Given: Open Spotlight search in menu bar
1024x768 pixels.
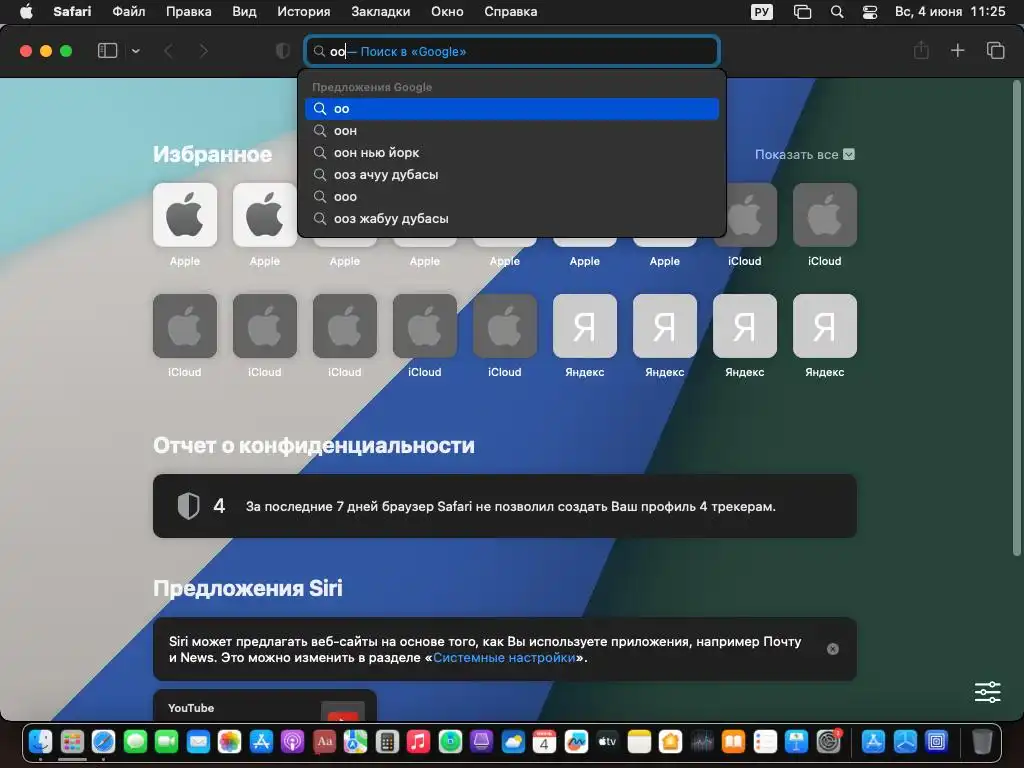Looking at the screenshot, I should [837, 12].
